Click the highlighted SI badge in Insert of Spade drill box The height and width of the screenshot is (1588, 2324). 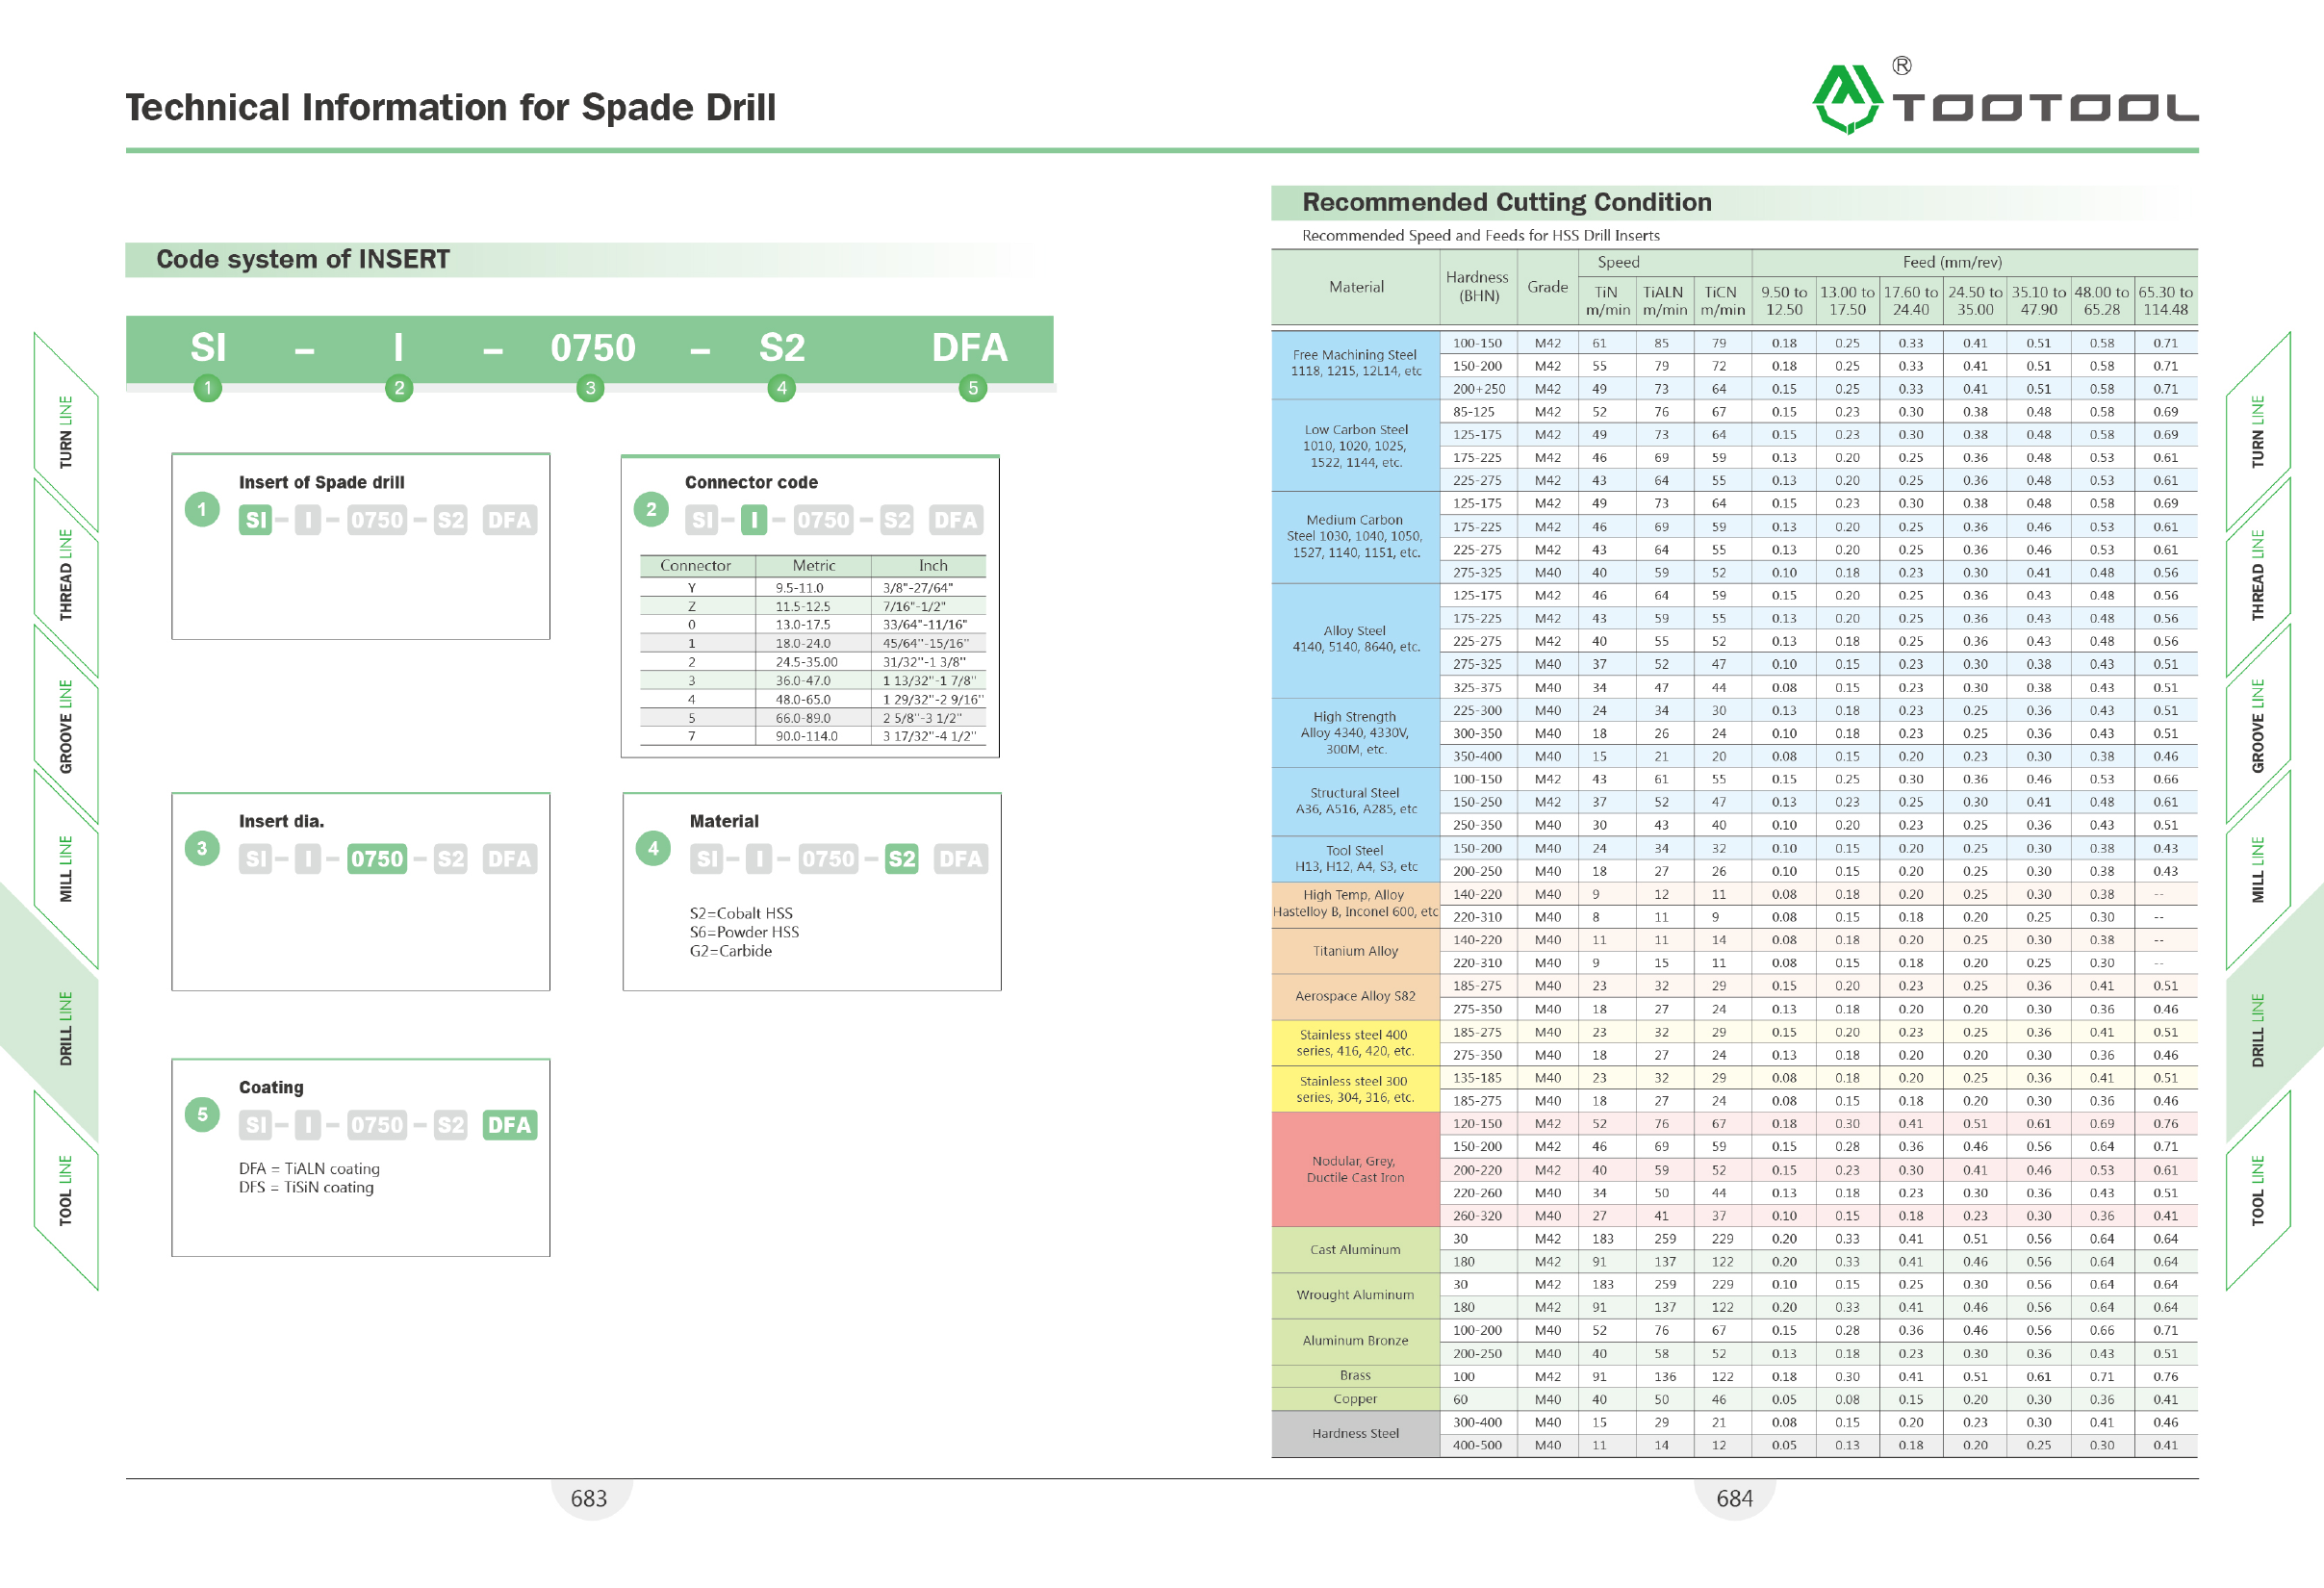point(256,520)
